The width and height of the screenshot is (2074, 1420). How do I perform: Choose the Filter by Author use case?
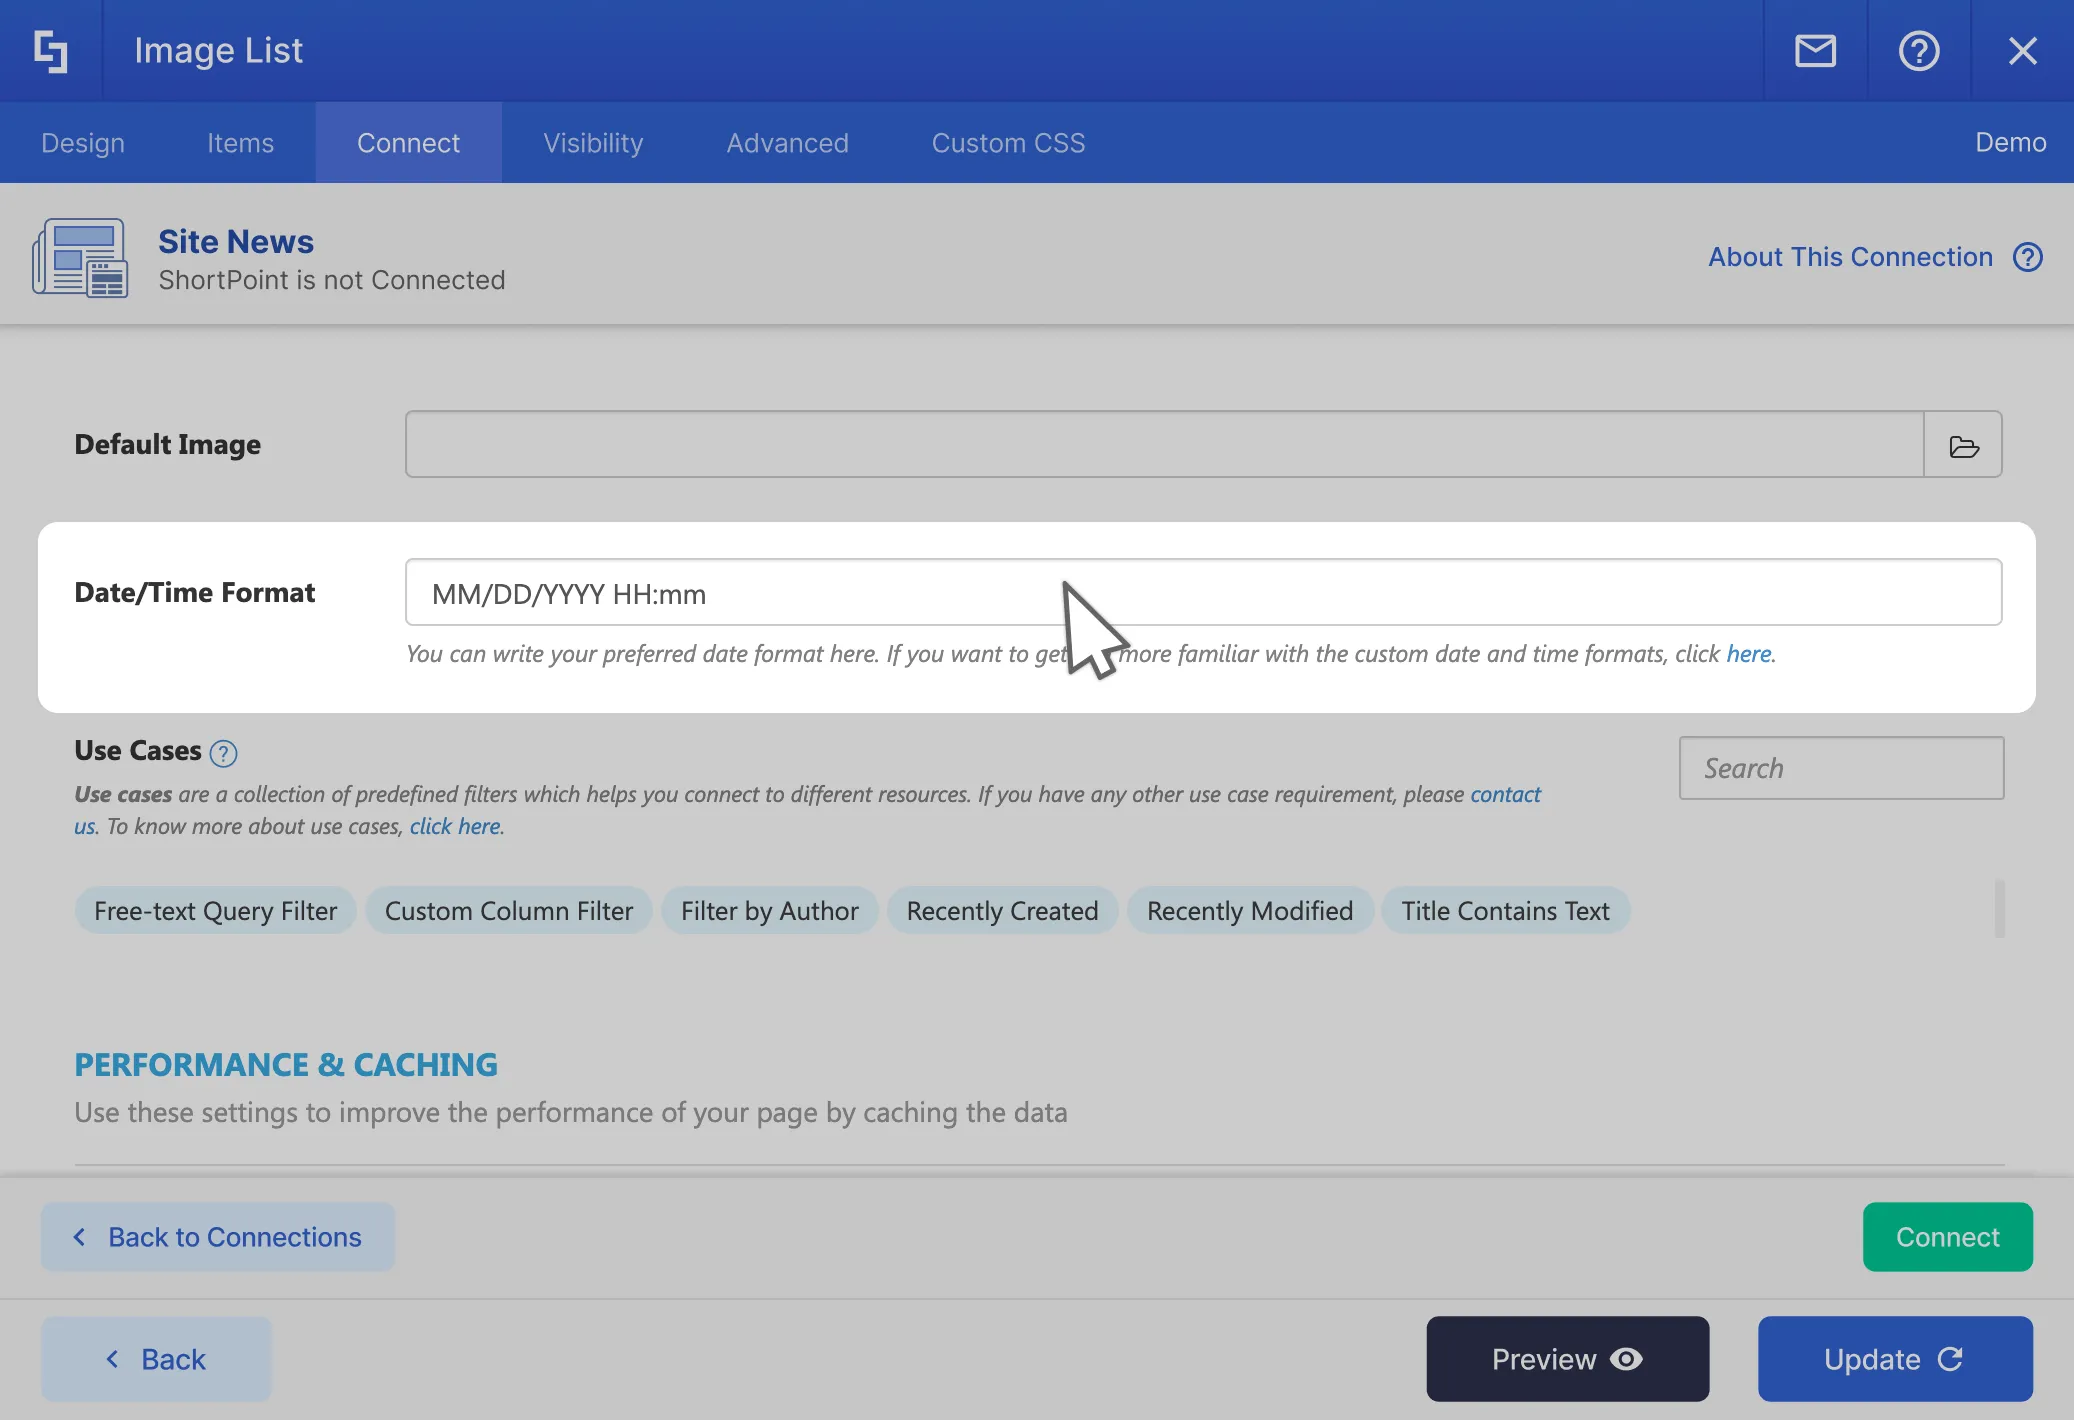(x=769, y=911)
